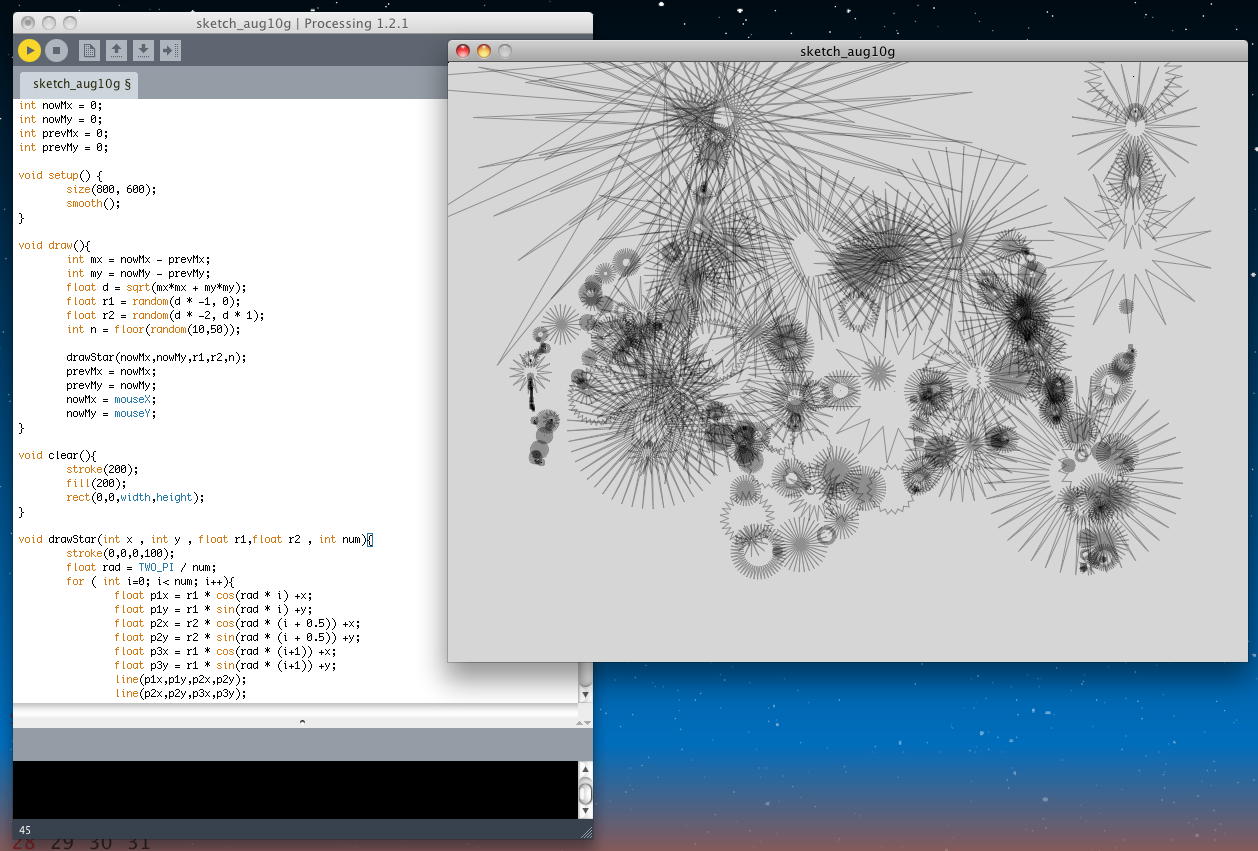The width and height of the screenshot is (1258, 851).
Task: Create a new sketch with the New icon
Action: coord(89,50)
